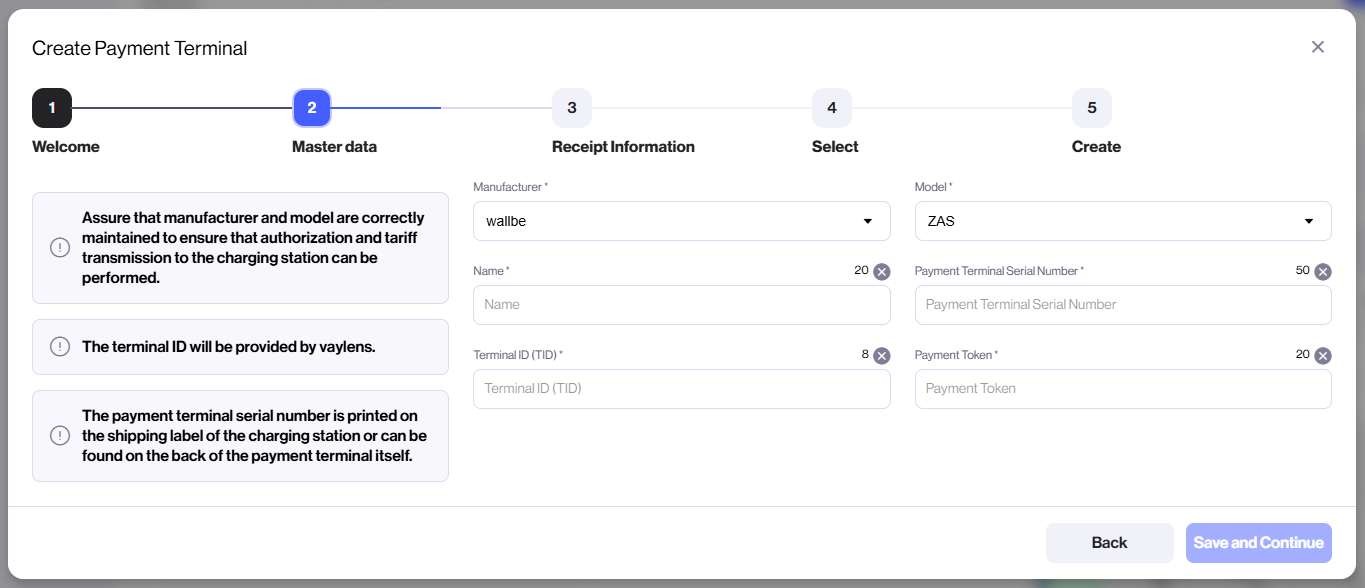Open the Manufacturer dropdown showing wallbe
This screenshot has width=1365, height=588.
681,221
